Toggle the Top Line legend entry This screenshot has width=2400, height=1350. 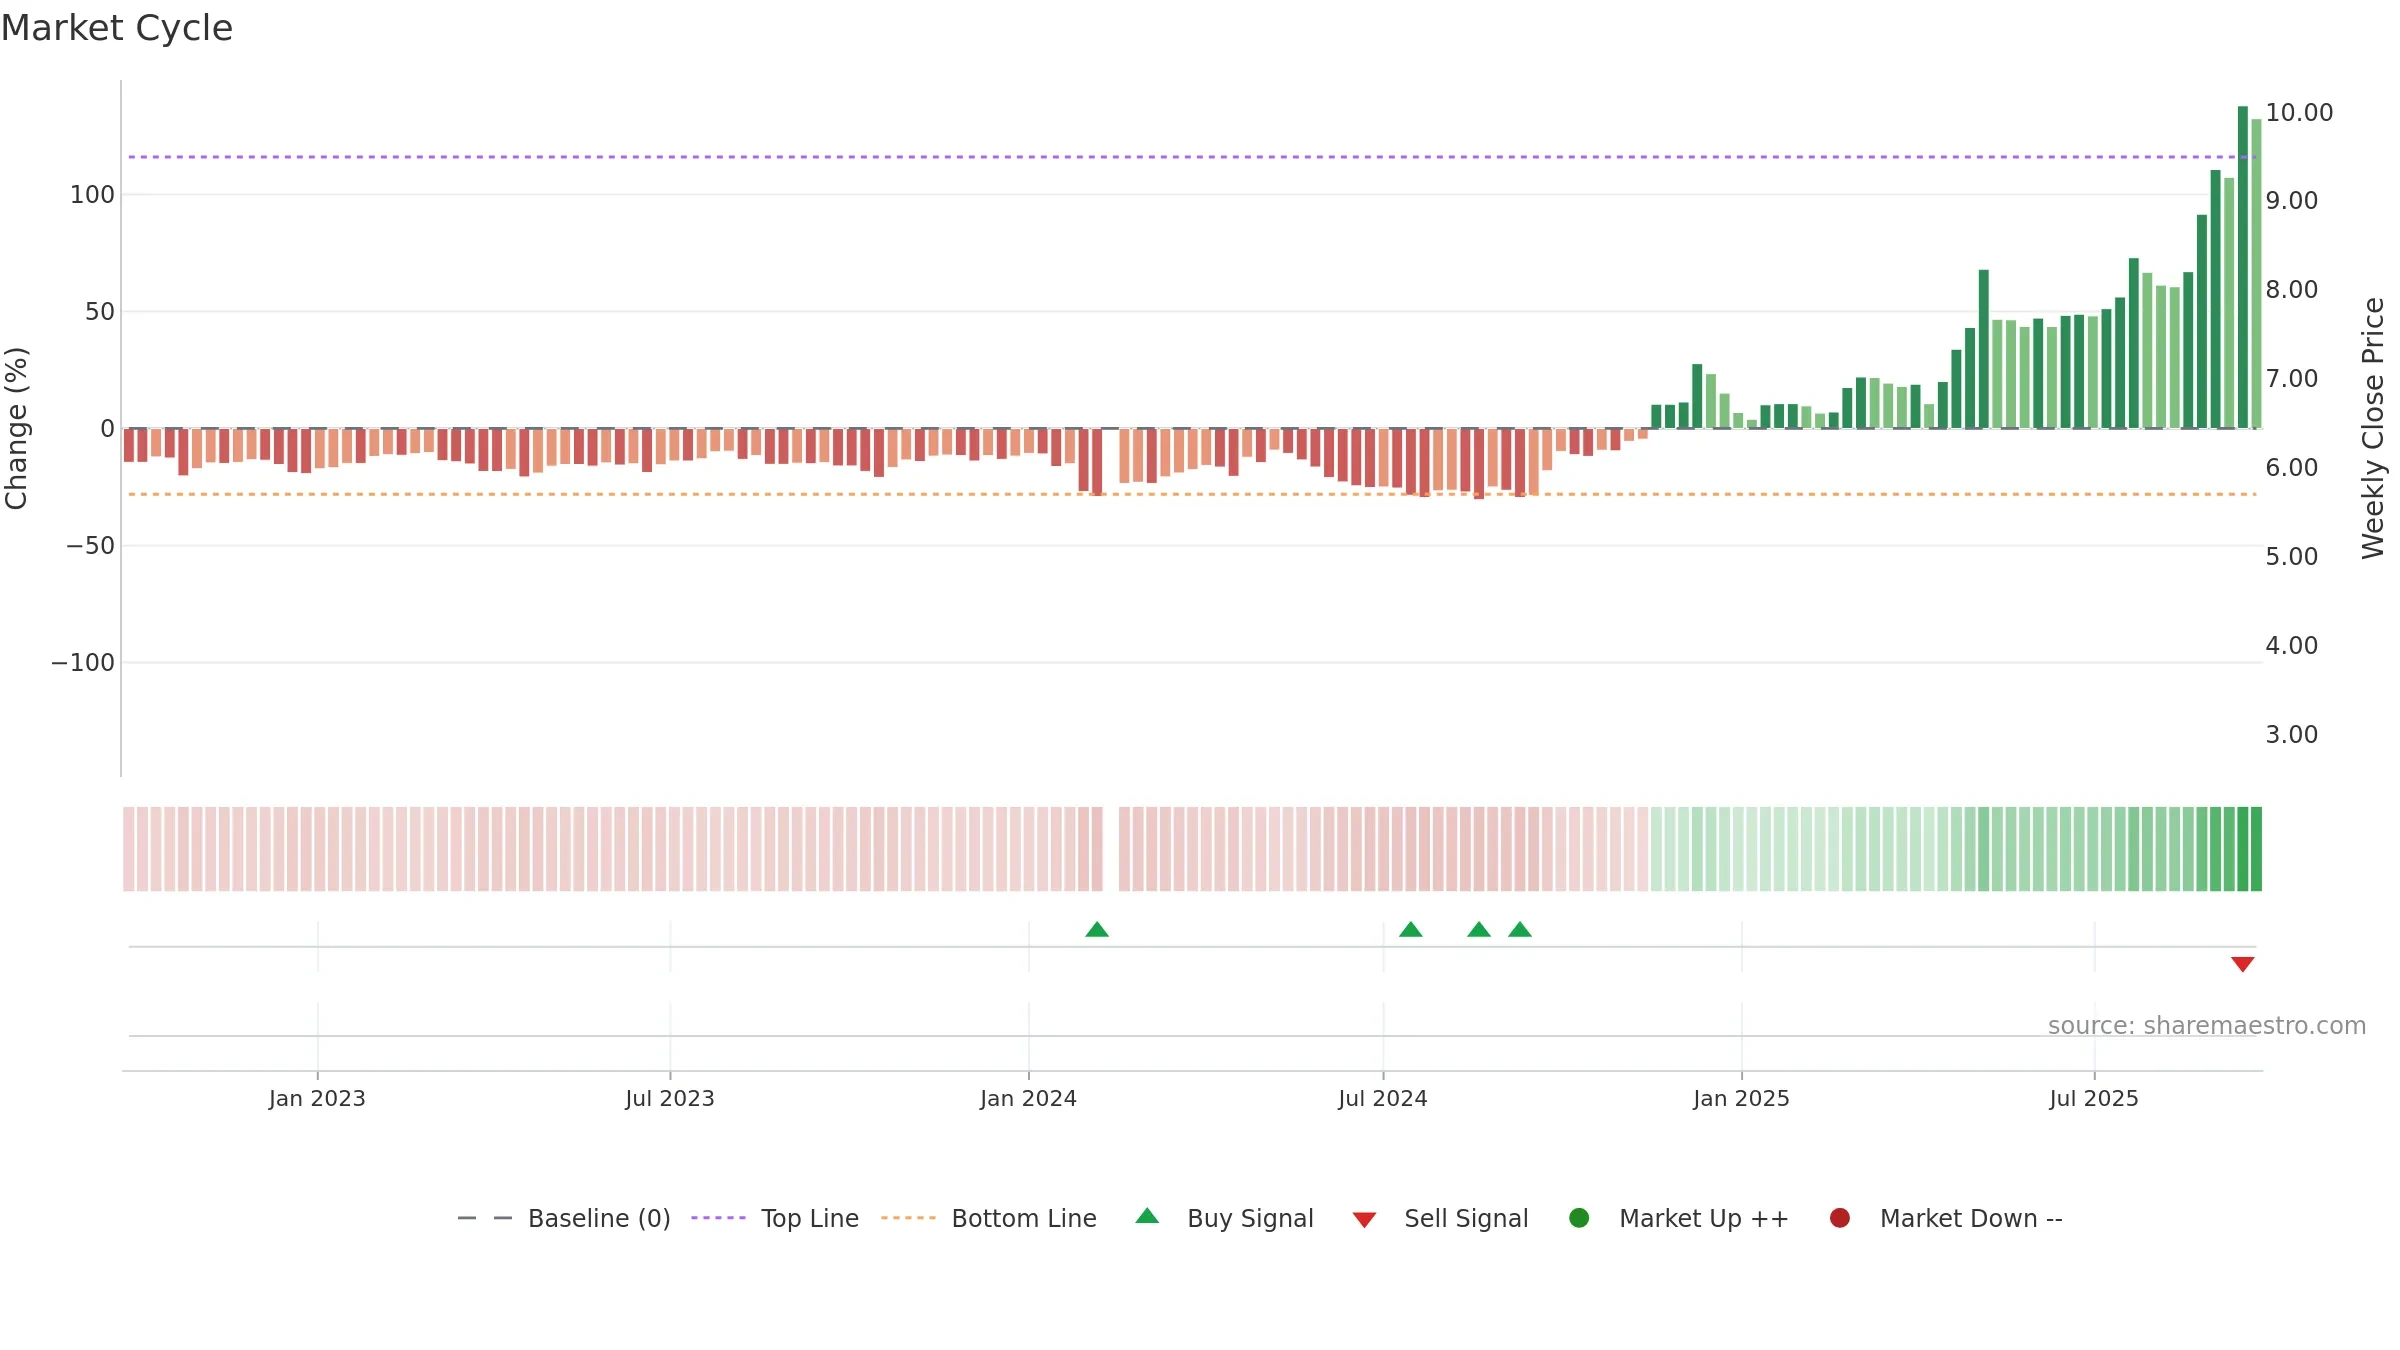(x=775, y=1218)
